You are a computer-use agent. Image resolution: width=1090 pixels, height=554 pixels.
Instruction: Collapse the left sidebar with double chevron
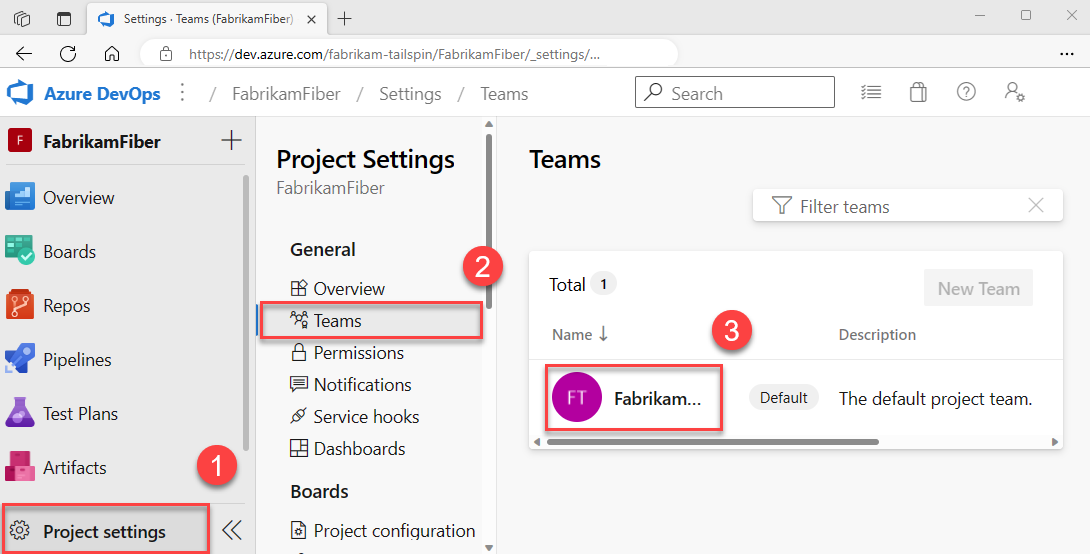232,530
